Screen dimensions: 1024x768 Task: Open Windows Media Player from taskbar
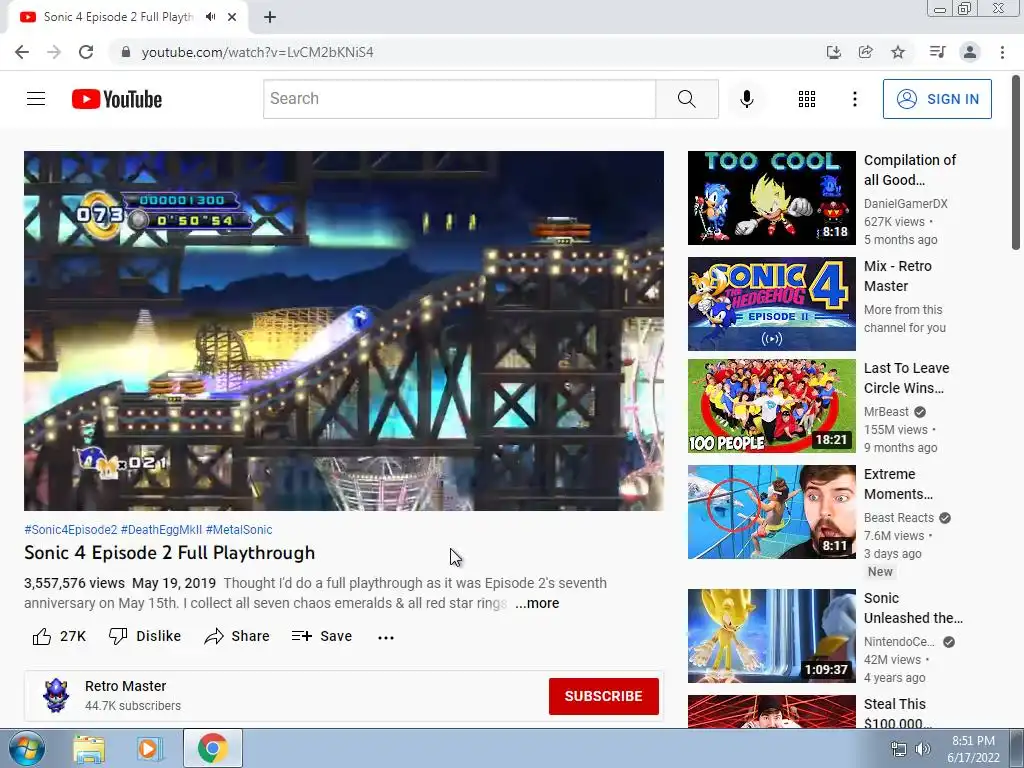(150, 748)
